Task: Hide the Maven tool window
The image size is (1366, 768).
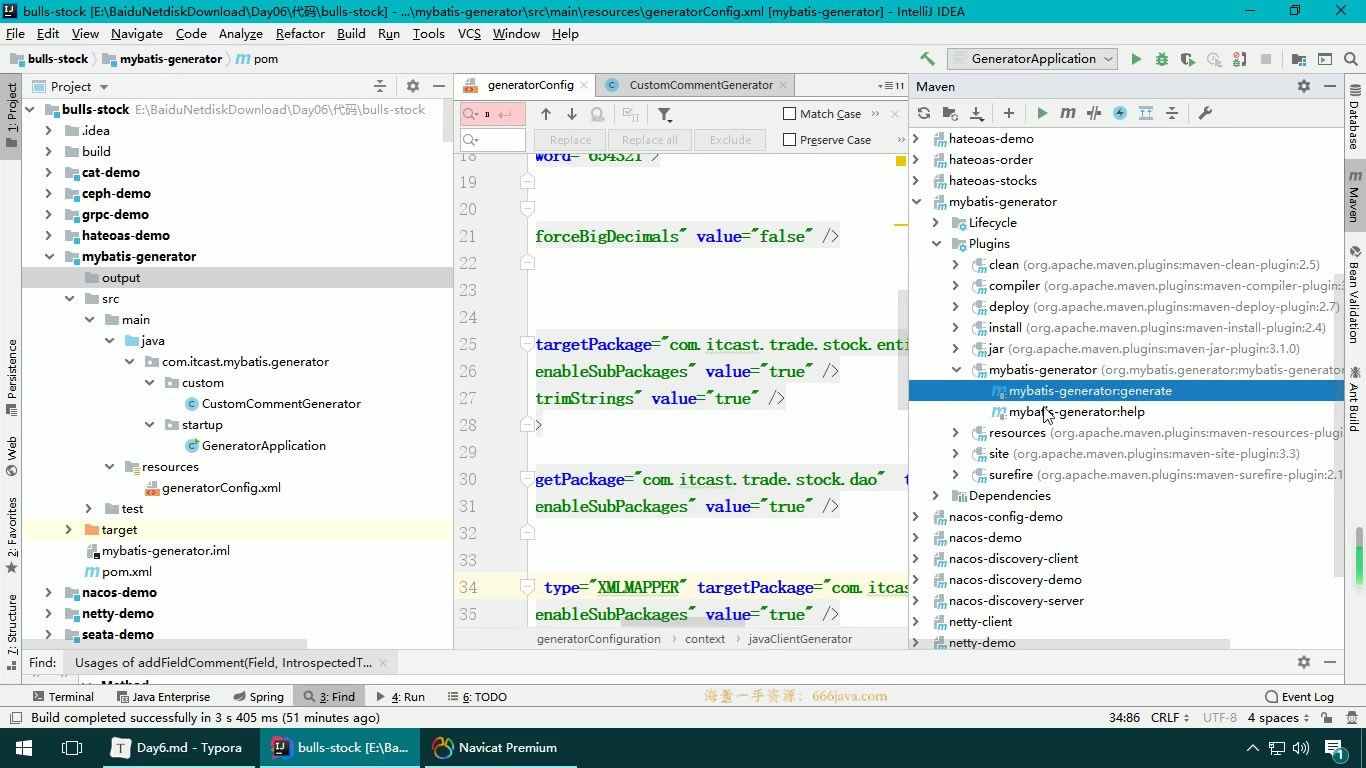Action: coord(1331,86)
